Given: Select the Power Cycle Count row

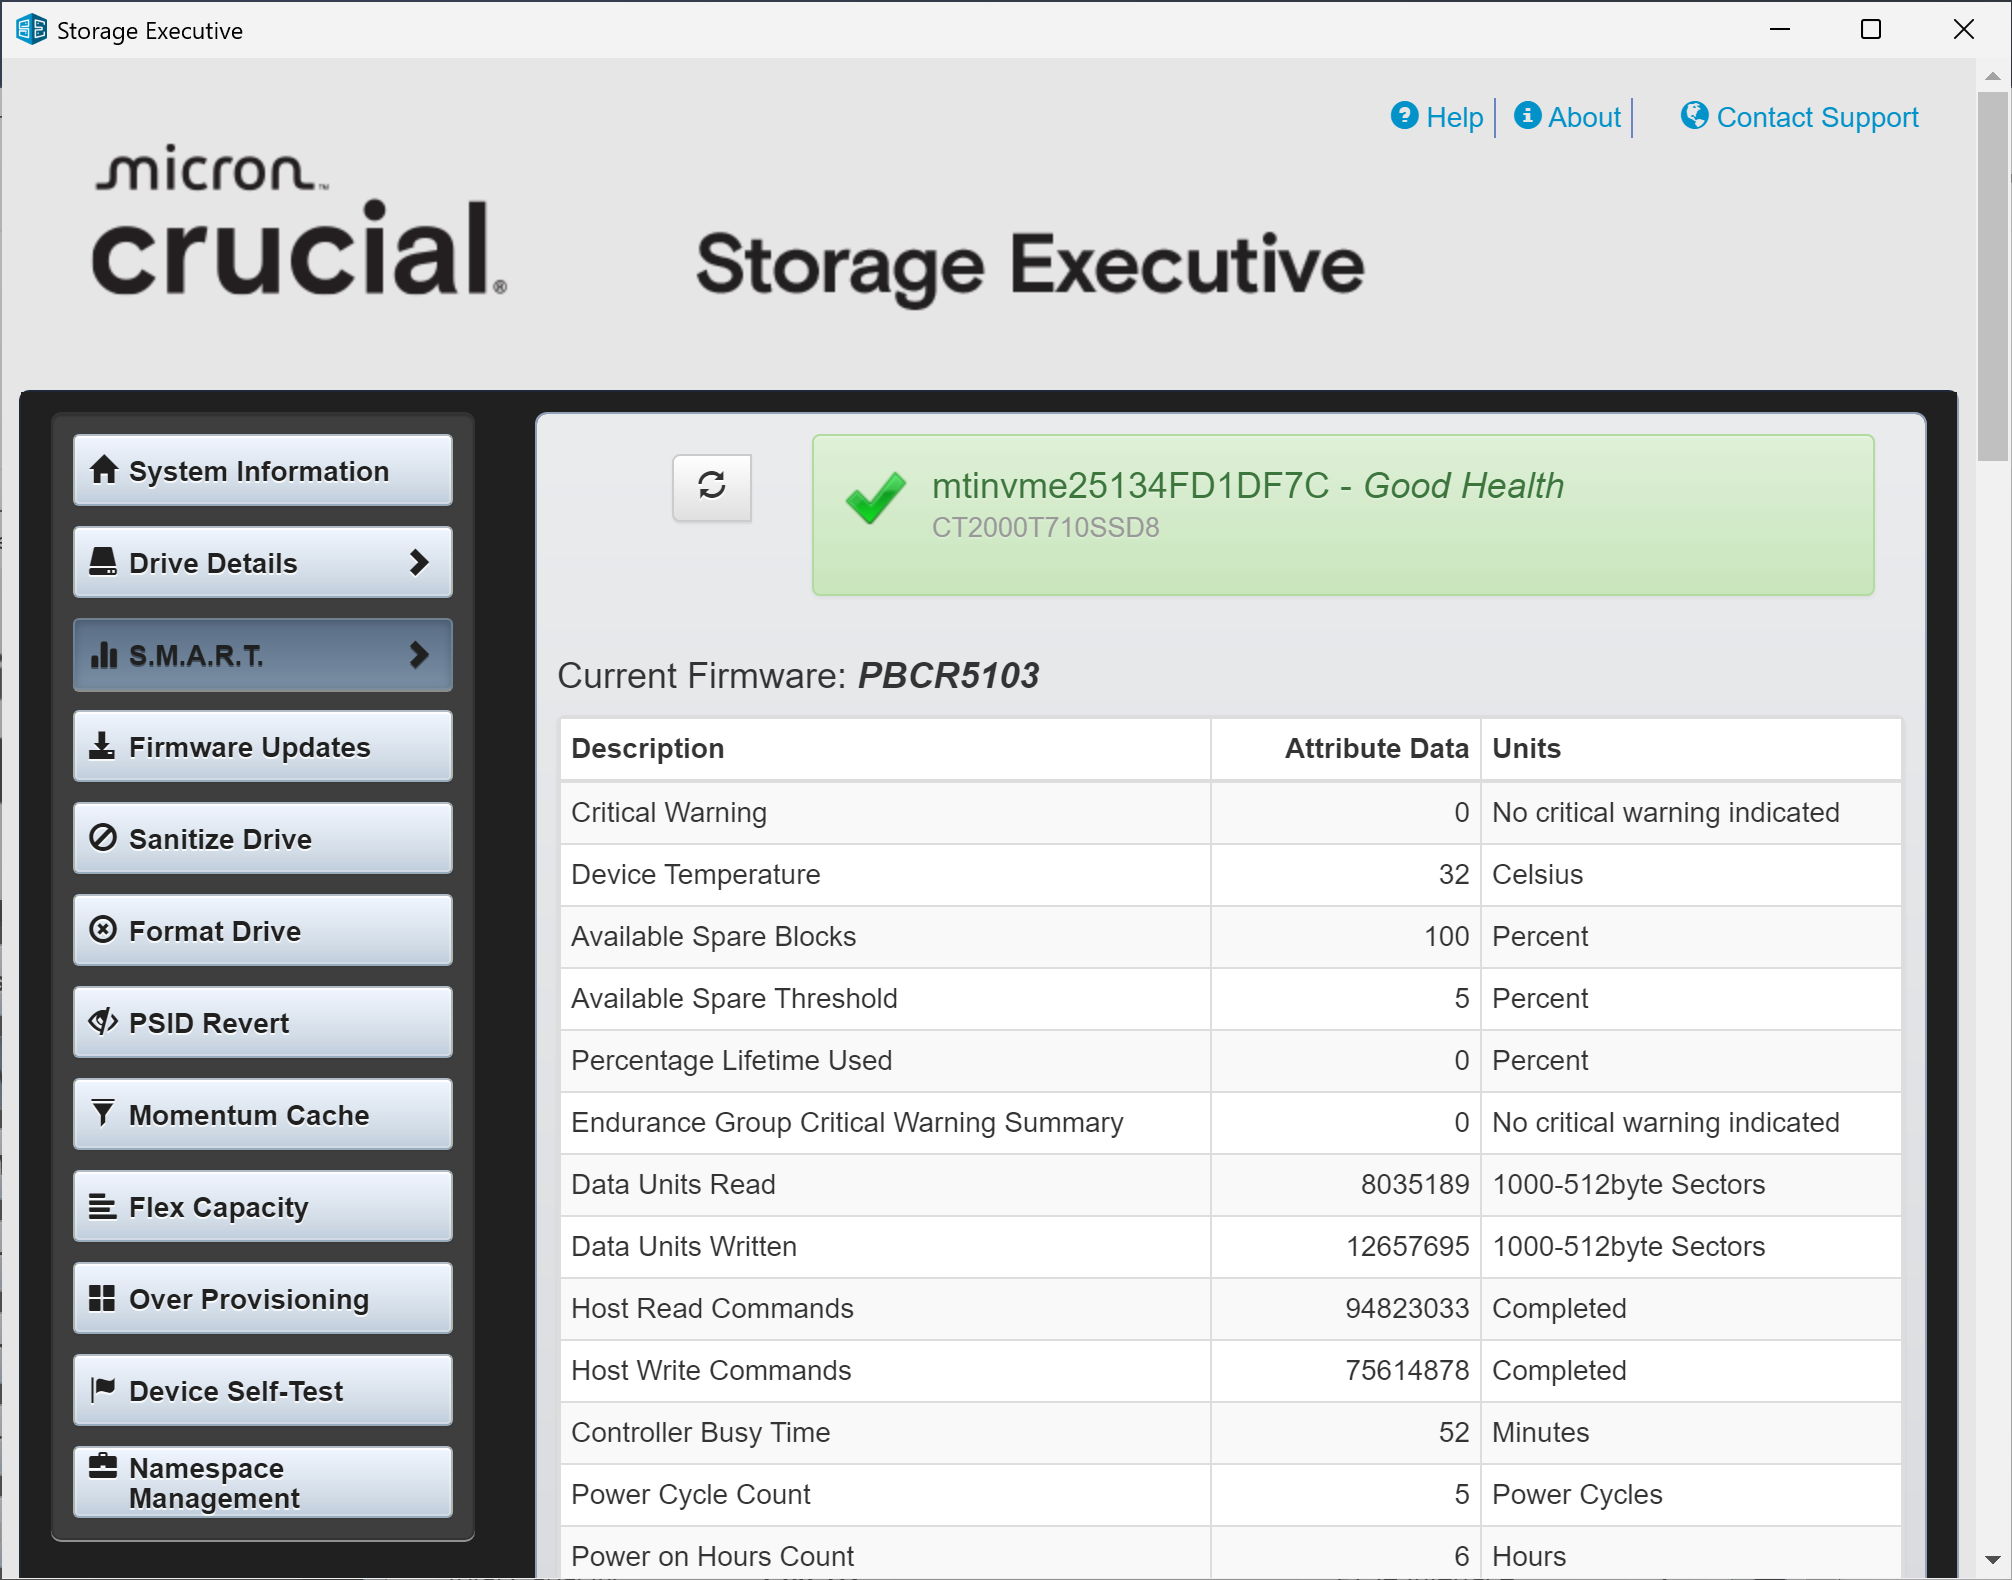Looking at the screenshot, I should pos(1230,1494).
